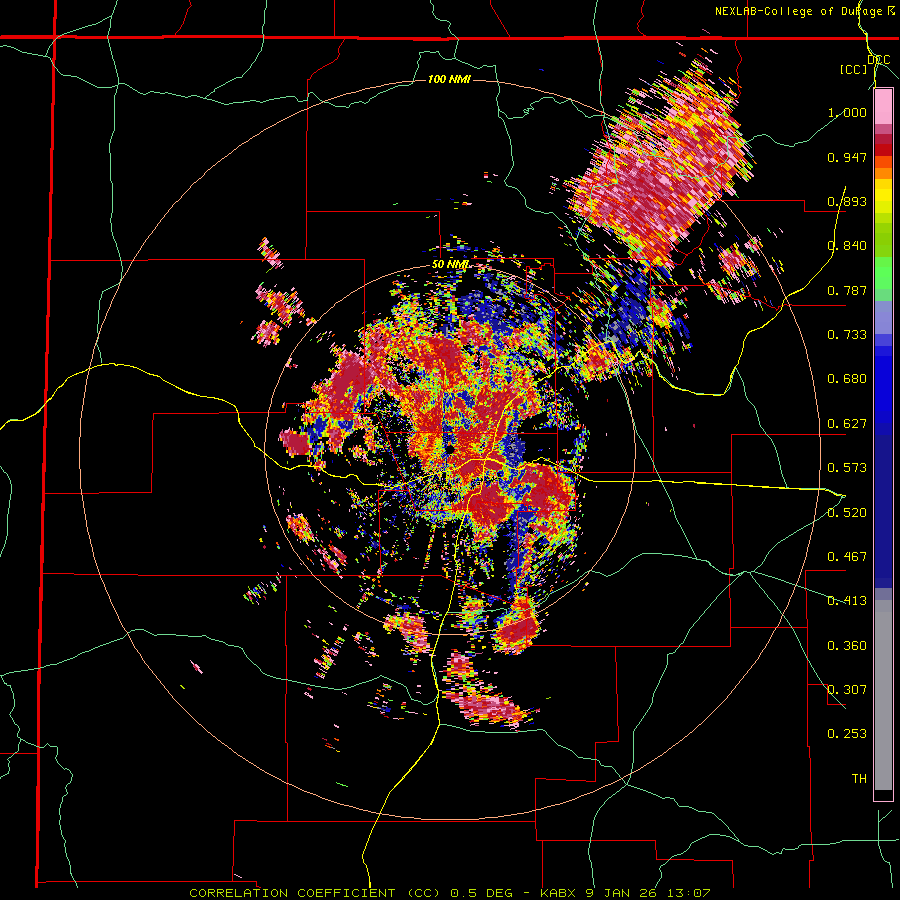The height and width of the screenshot is (900, 900).
Task: Click the 0.733 legend value
Action: tap(847, 335)
